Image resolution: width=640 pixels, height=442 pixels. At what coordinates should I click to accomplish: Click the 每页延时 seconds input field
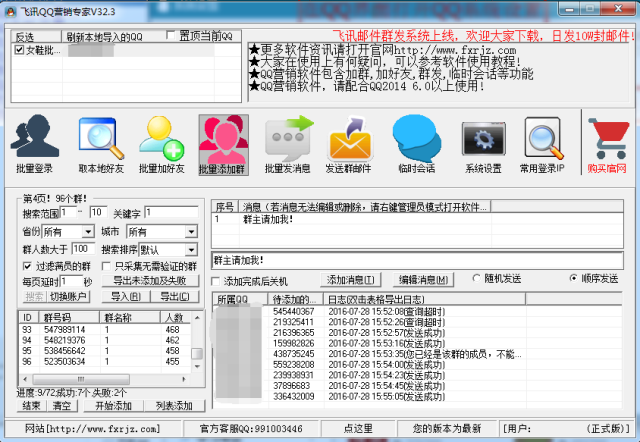coord(71,281)
